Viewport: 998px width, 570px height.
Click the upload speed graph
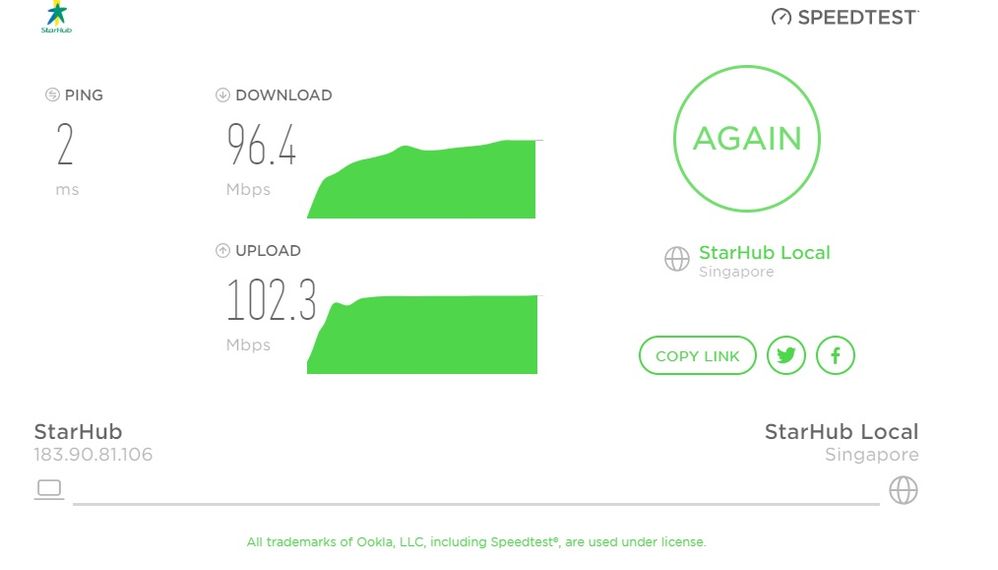424,334
